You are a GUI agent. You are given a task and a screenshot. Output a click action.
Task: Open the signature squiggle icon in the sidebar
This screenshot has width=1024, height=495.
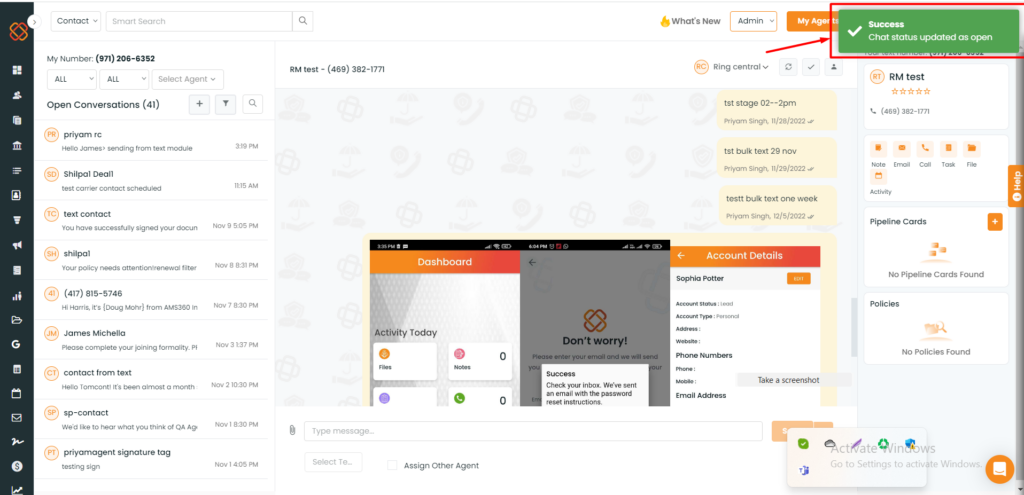tap(17, 442)
